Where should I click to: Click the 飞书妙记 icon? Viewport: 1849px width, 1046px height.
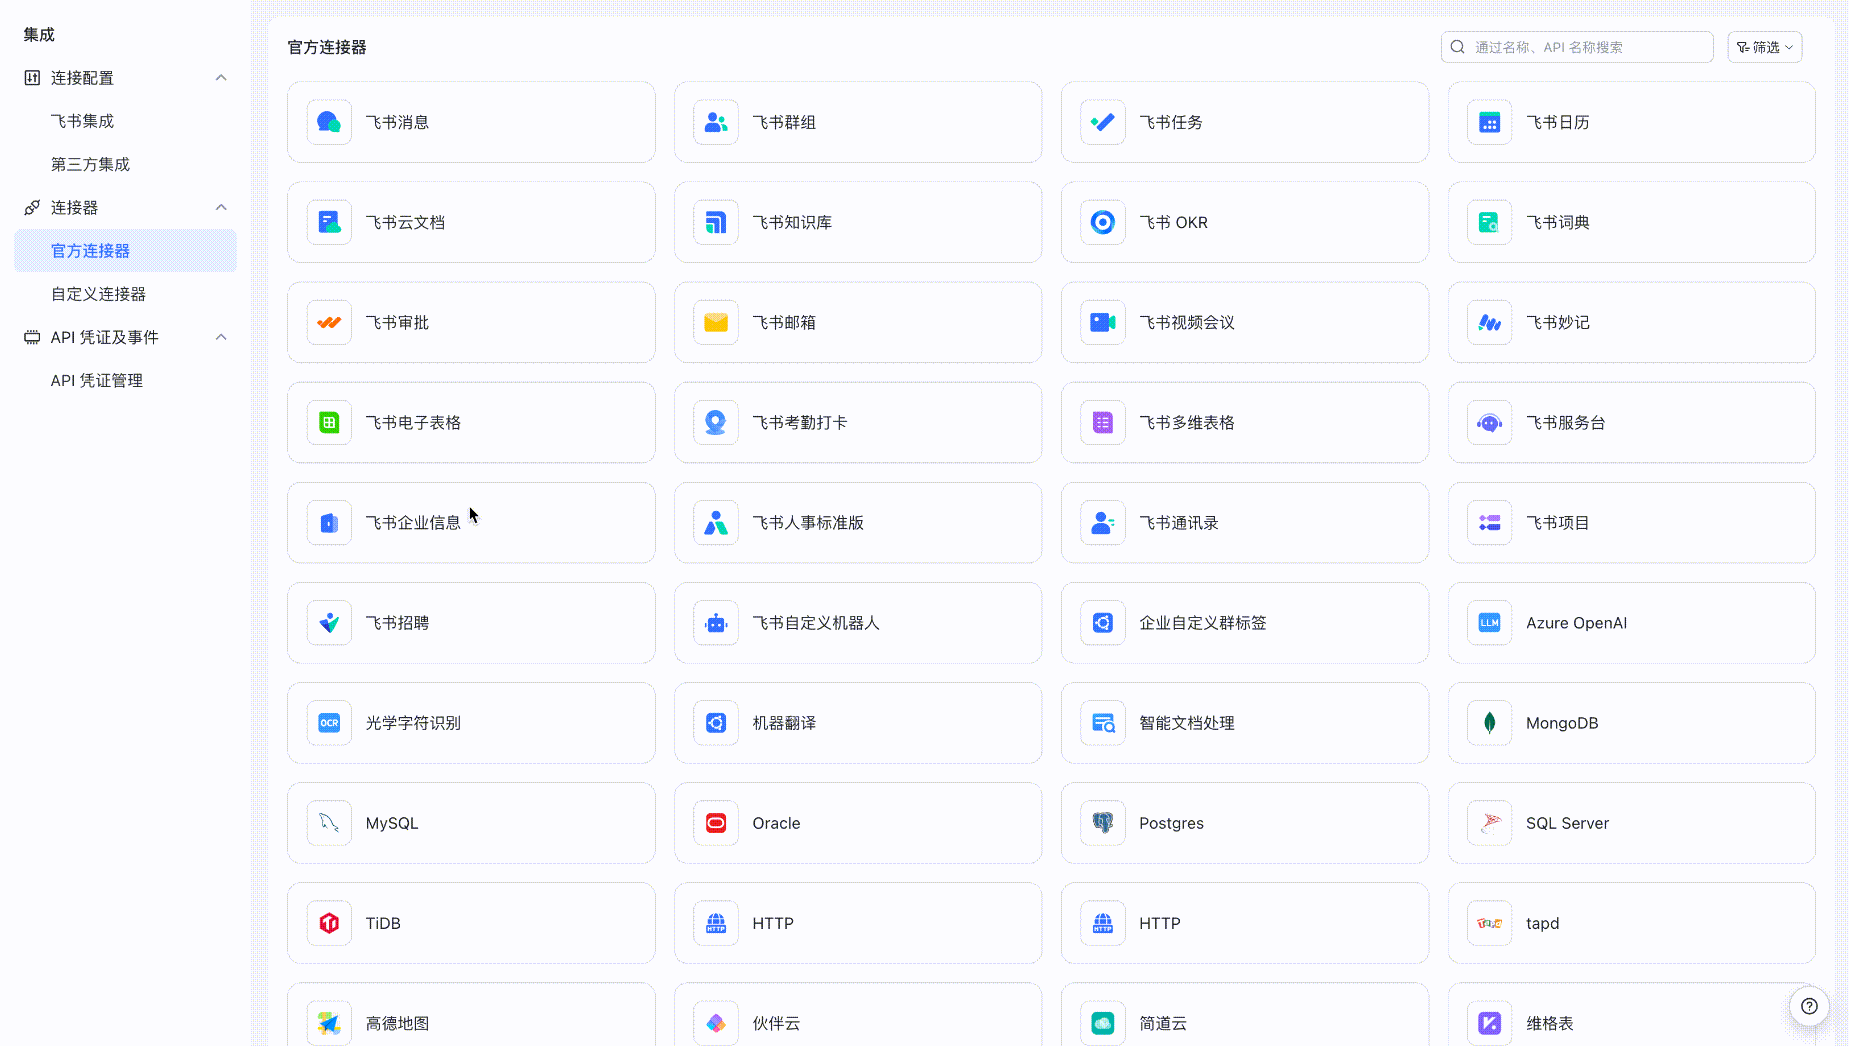[x=1490, y=322]
